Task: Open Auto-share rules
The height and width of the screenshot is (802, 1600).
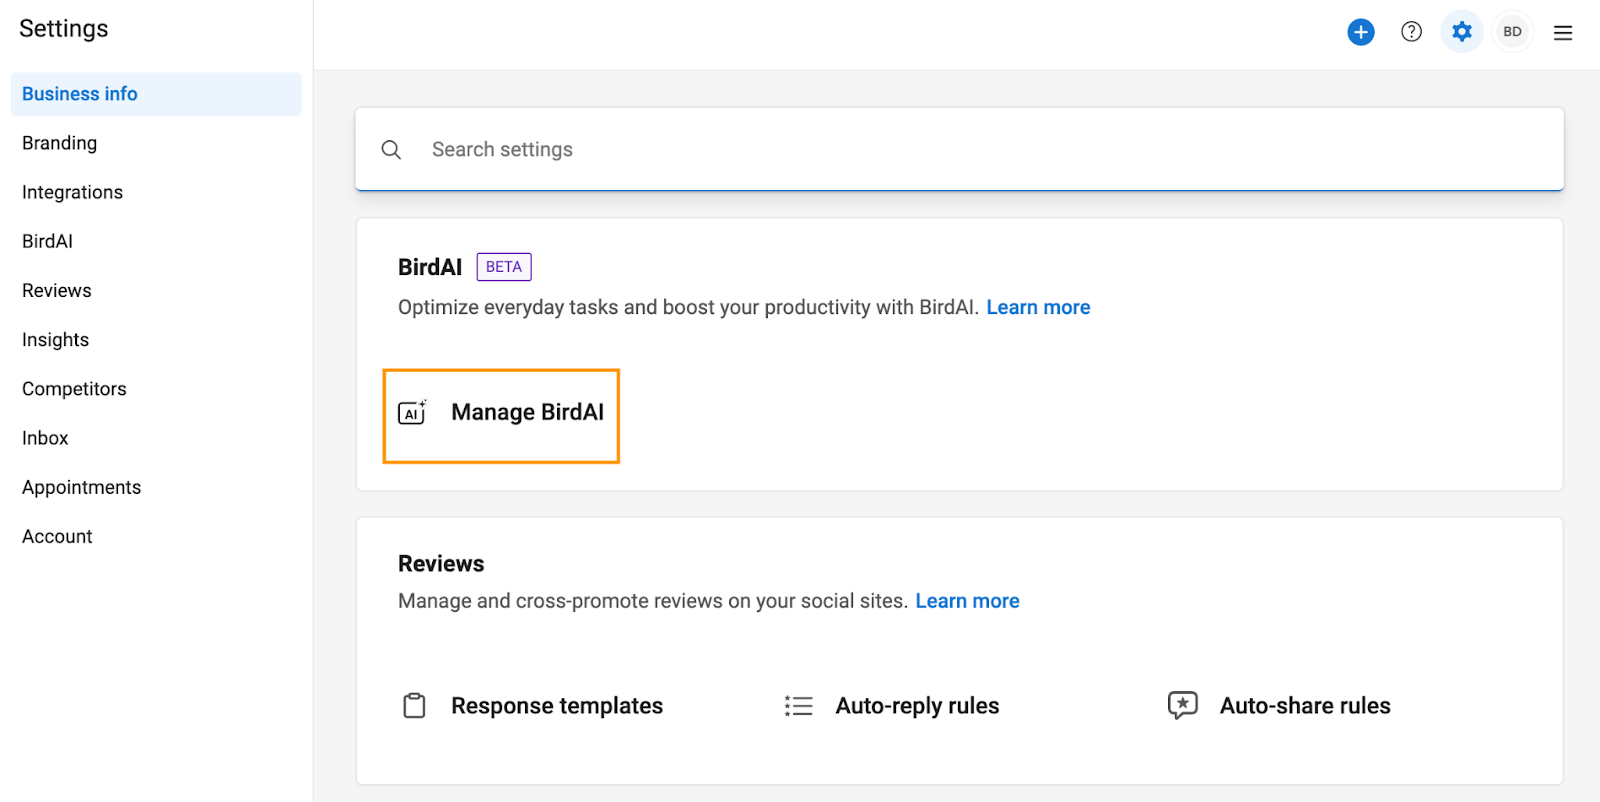Action: [x=1305, y=706]
